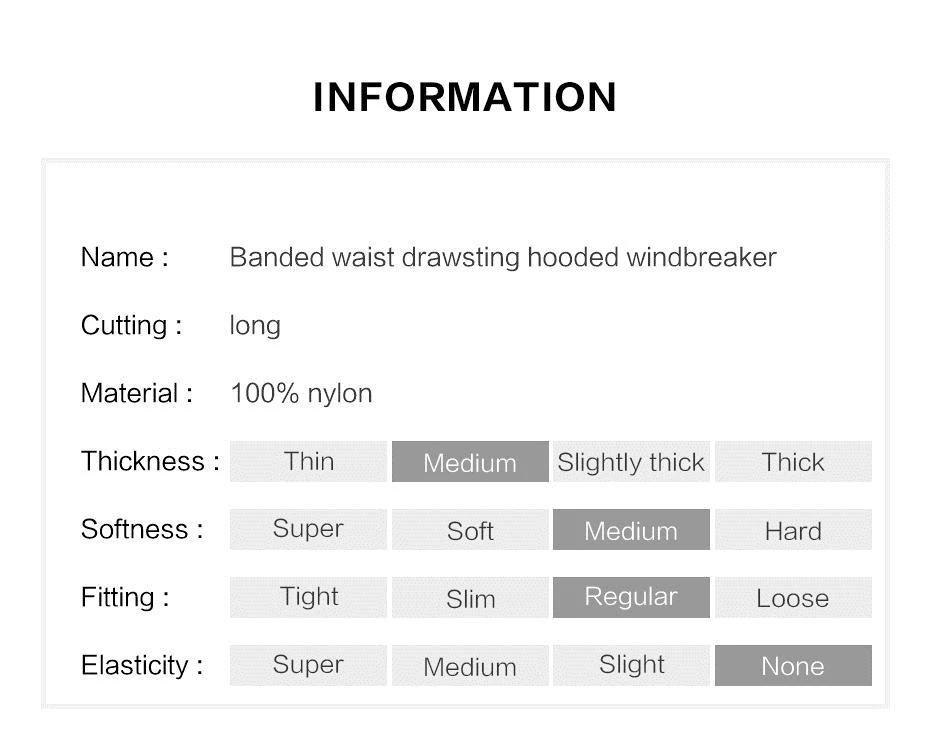Click the Cutting value long
Viewport: 930px width, 746px height.
tap(255, 326)
